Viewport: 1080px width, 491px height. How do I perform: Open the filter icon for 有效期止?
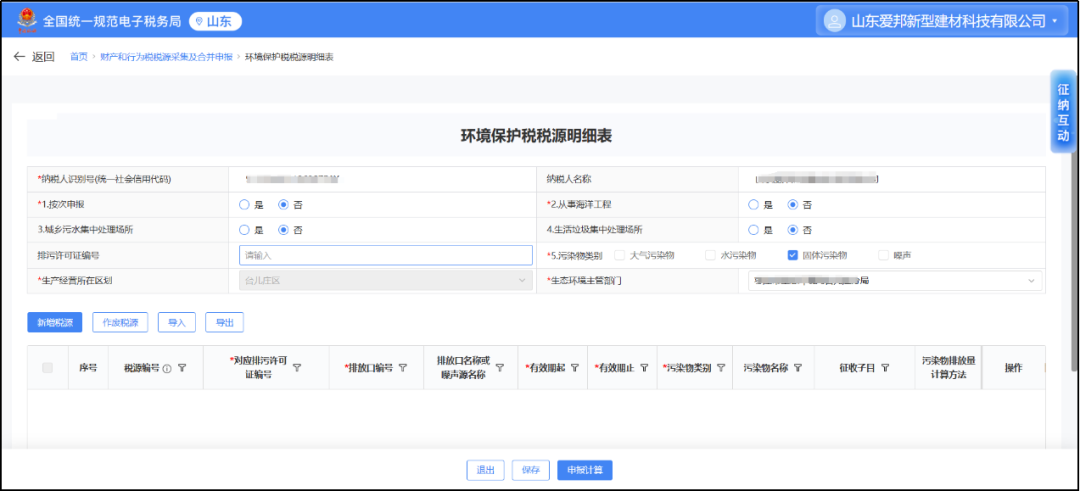point(644,368)
